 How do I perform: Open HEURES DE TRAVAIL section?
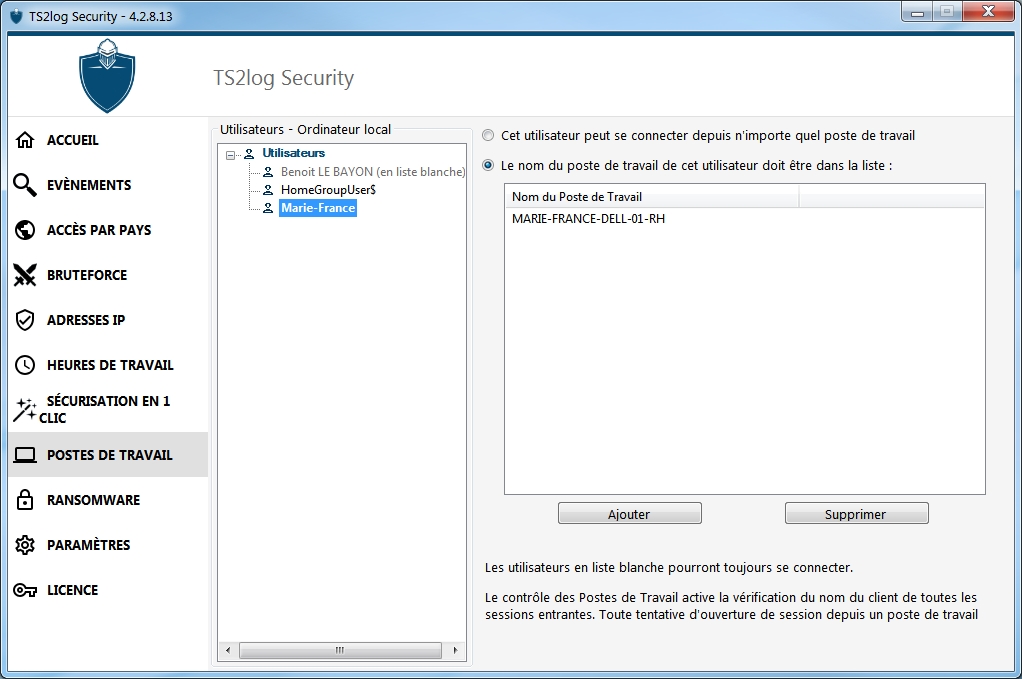(110, 365)
